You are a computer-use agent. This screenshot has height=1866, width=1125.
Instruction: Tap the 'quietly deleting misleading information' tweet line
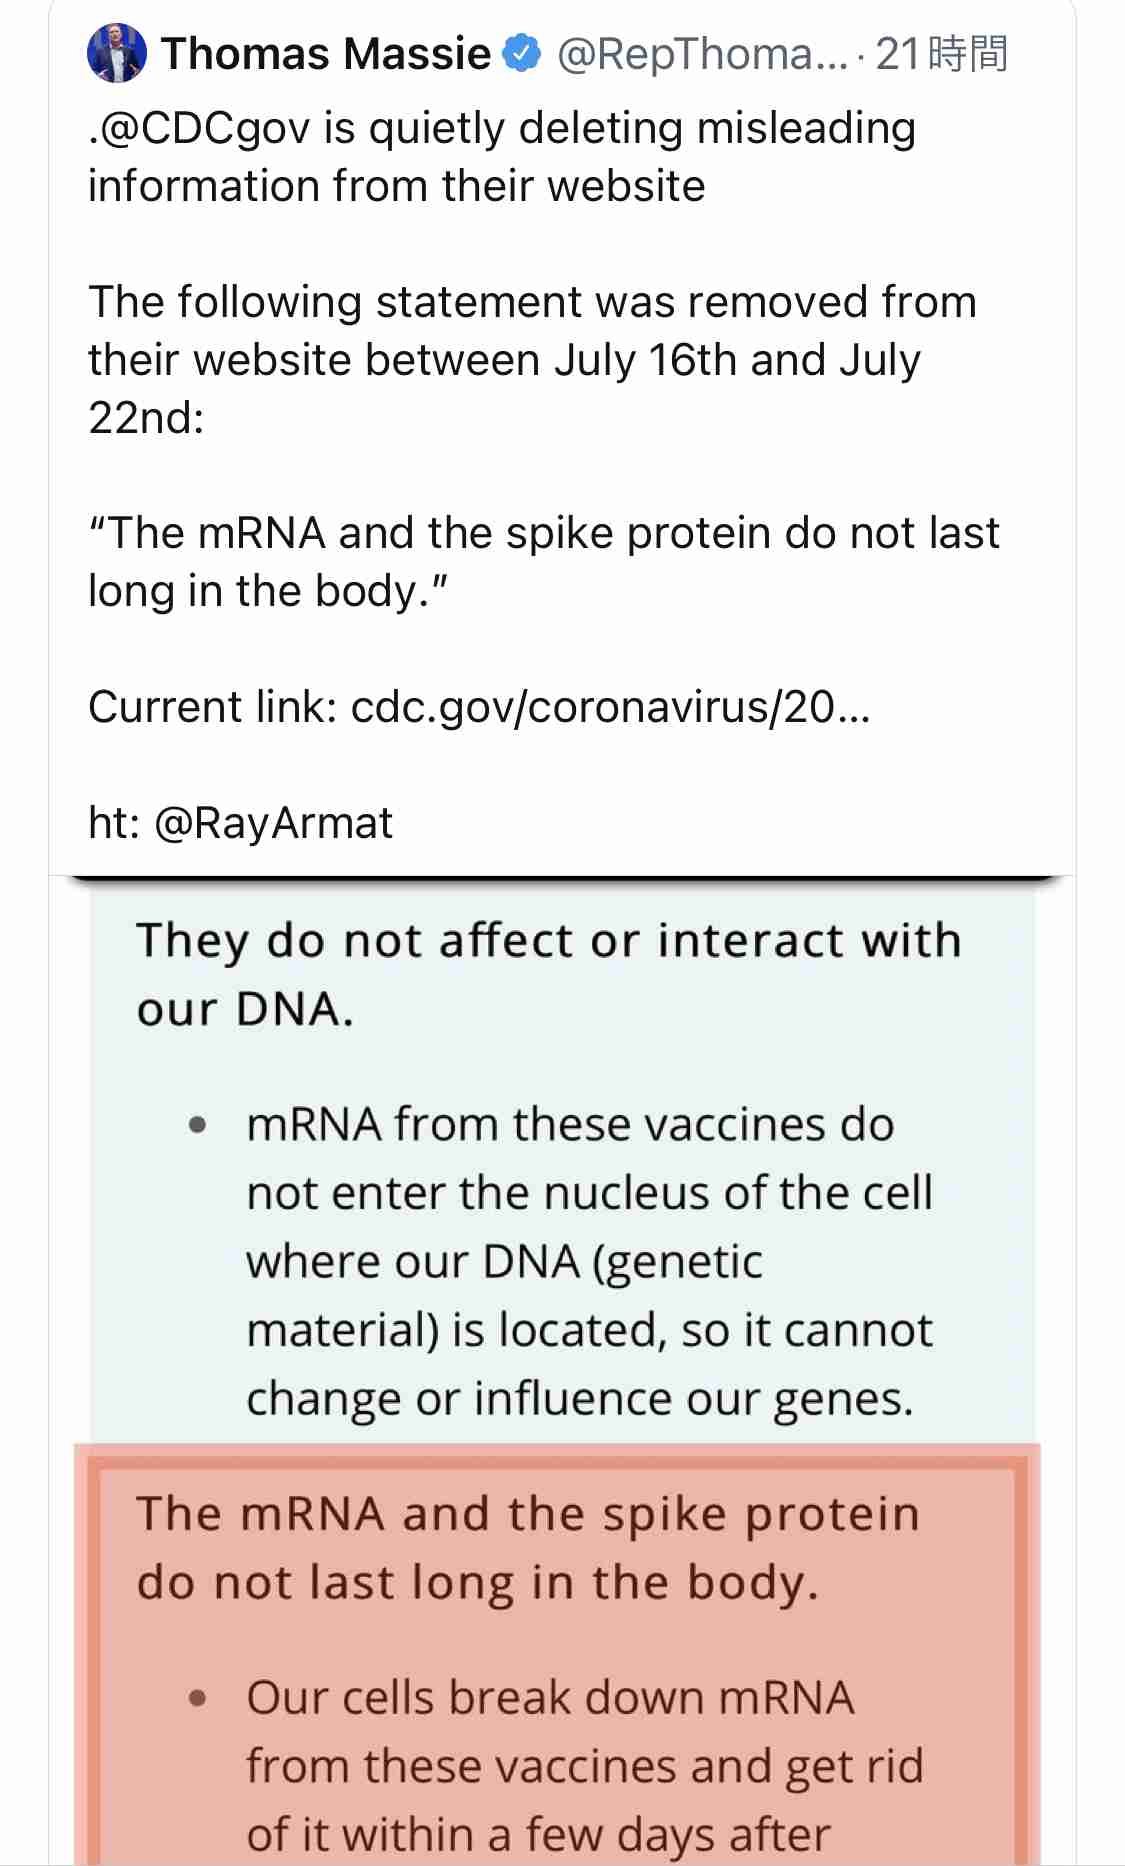coord(502,157)
